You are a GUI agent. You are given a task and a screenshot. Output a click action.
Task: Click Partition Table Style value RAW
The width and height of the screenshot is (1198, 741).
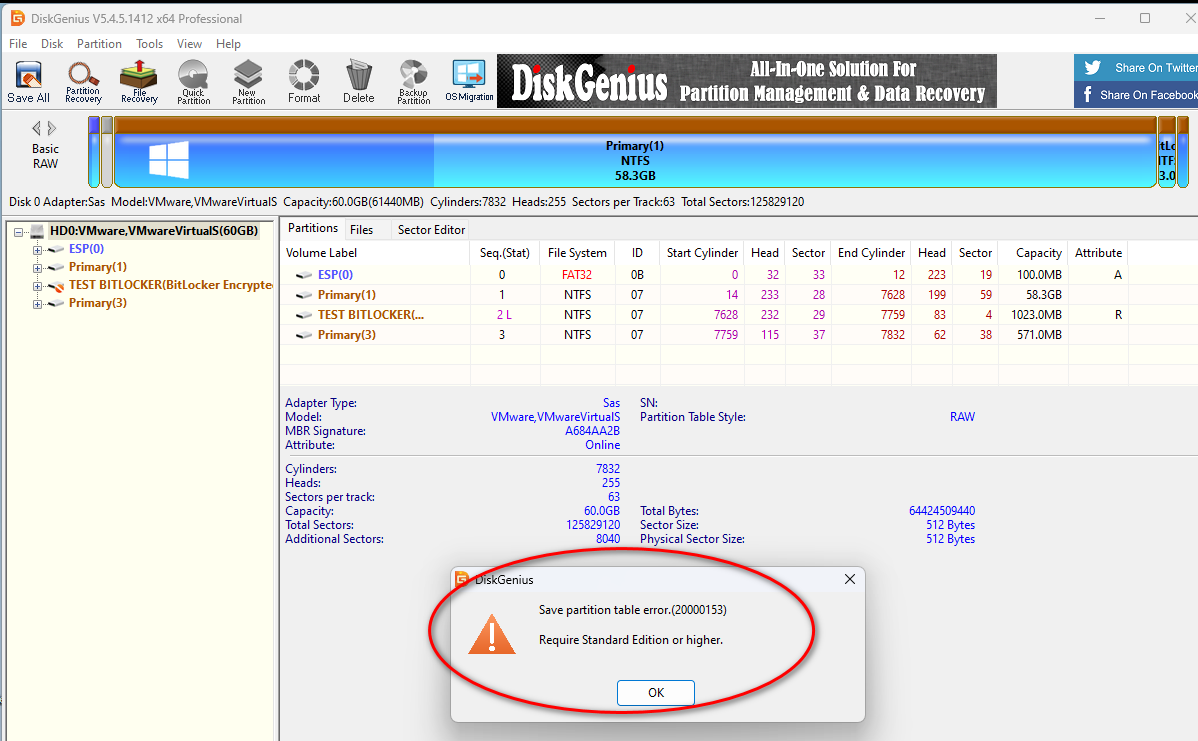pyautogui.click(x=962, y=416)
